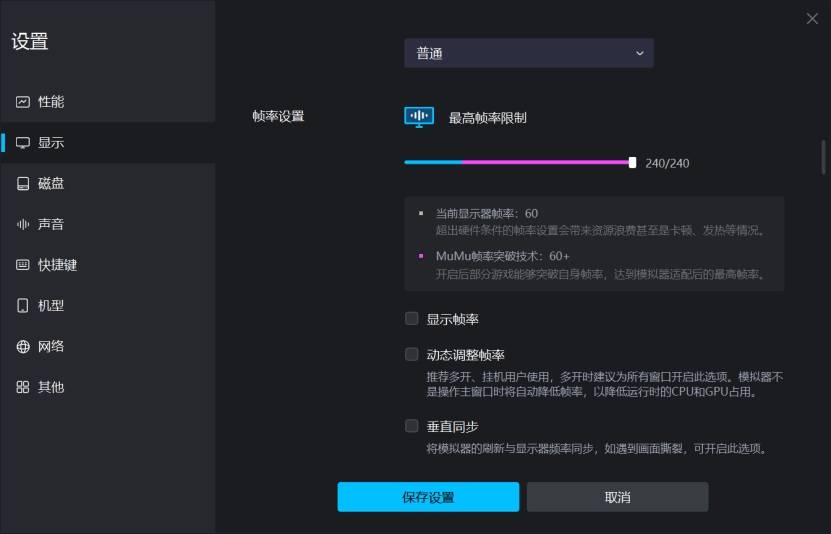Select the 显示 settings tab
The width and height of the screenshot is (831, 534).
(x=108, y=143)
